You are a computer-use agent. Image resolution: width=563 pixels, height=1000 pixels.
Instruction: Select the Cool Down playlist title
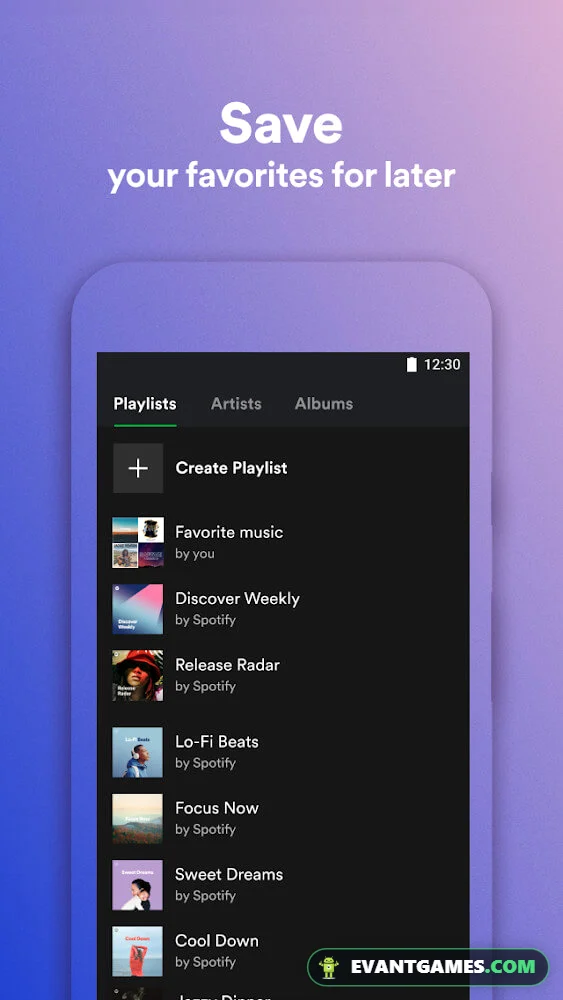(x=217, y=941)
